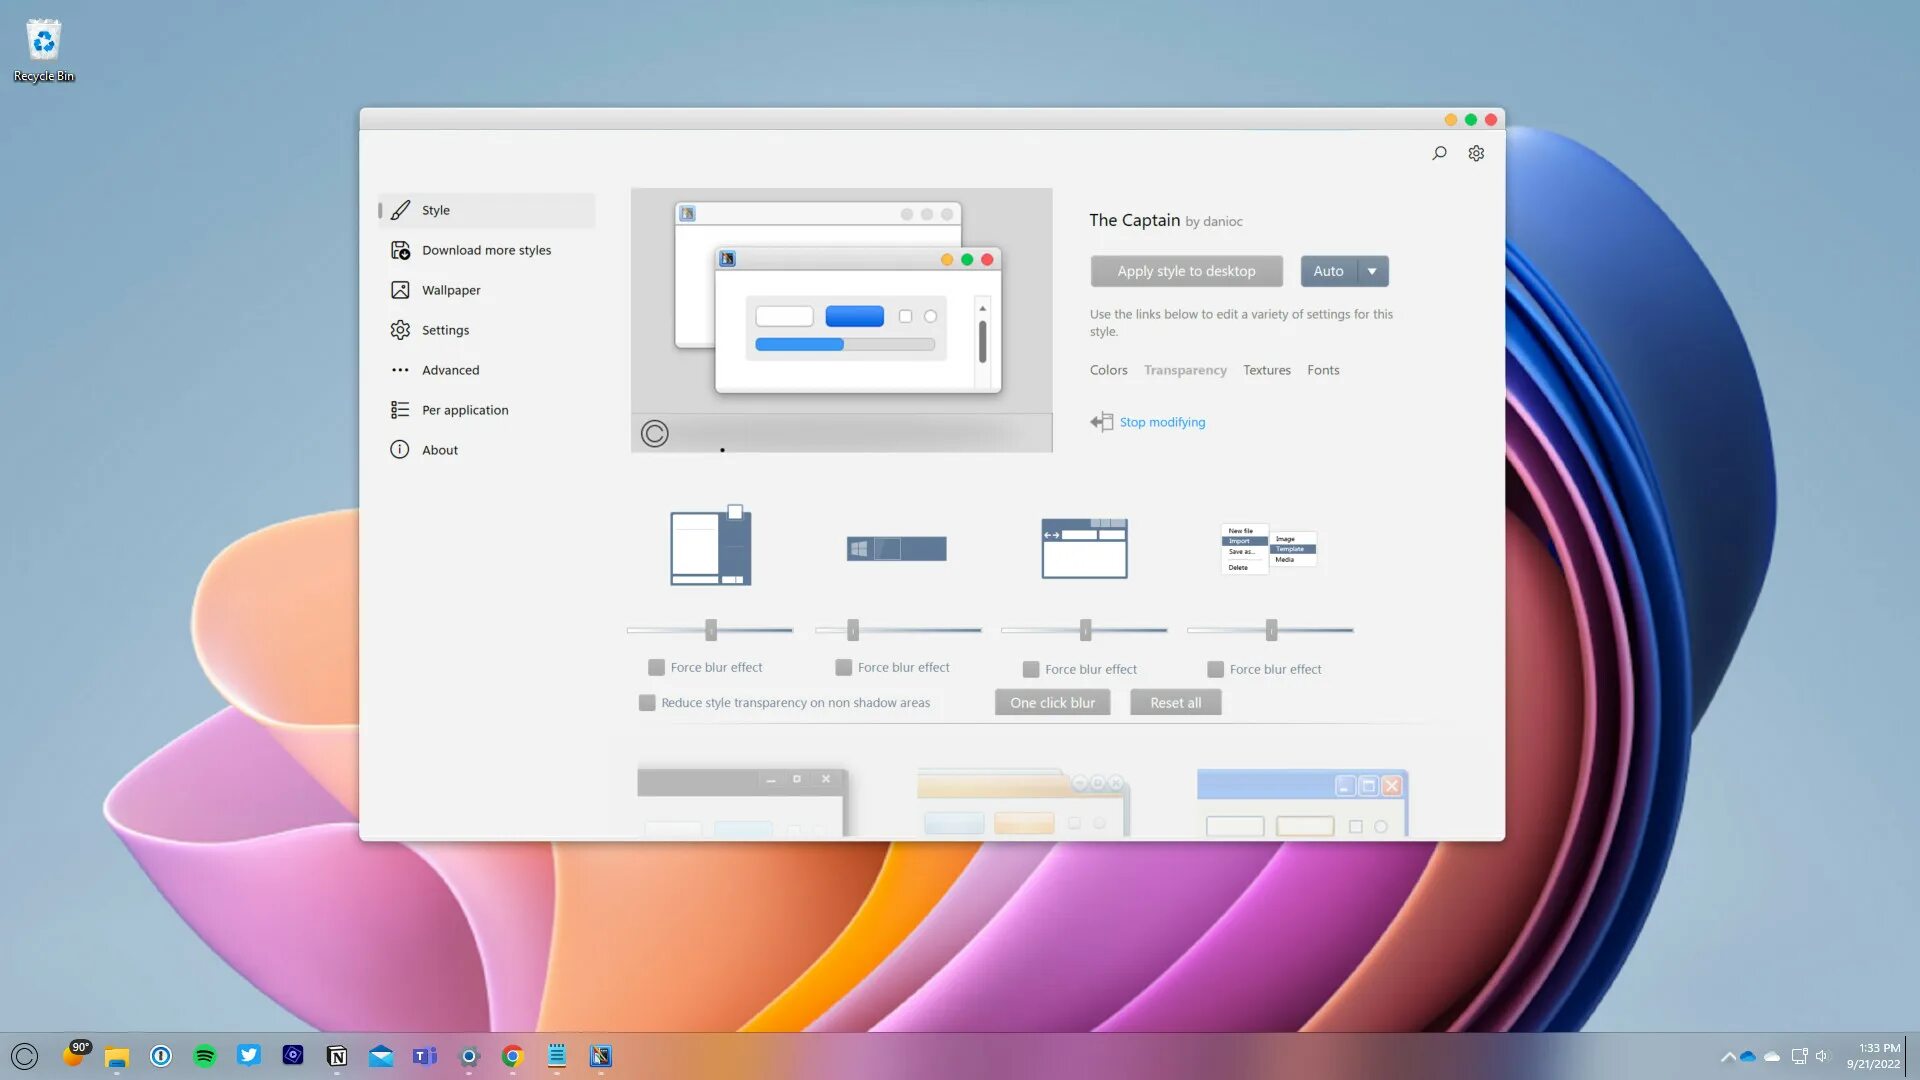Screen dimensions: 1920x1080
Task: Click the Style brush icon in sidebar
Action: tap(400, 210)
